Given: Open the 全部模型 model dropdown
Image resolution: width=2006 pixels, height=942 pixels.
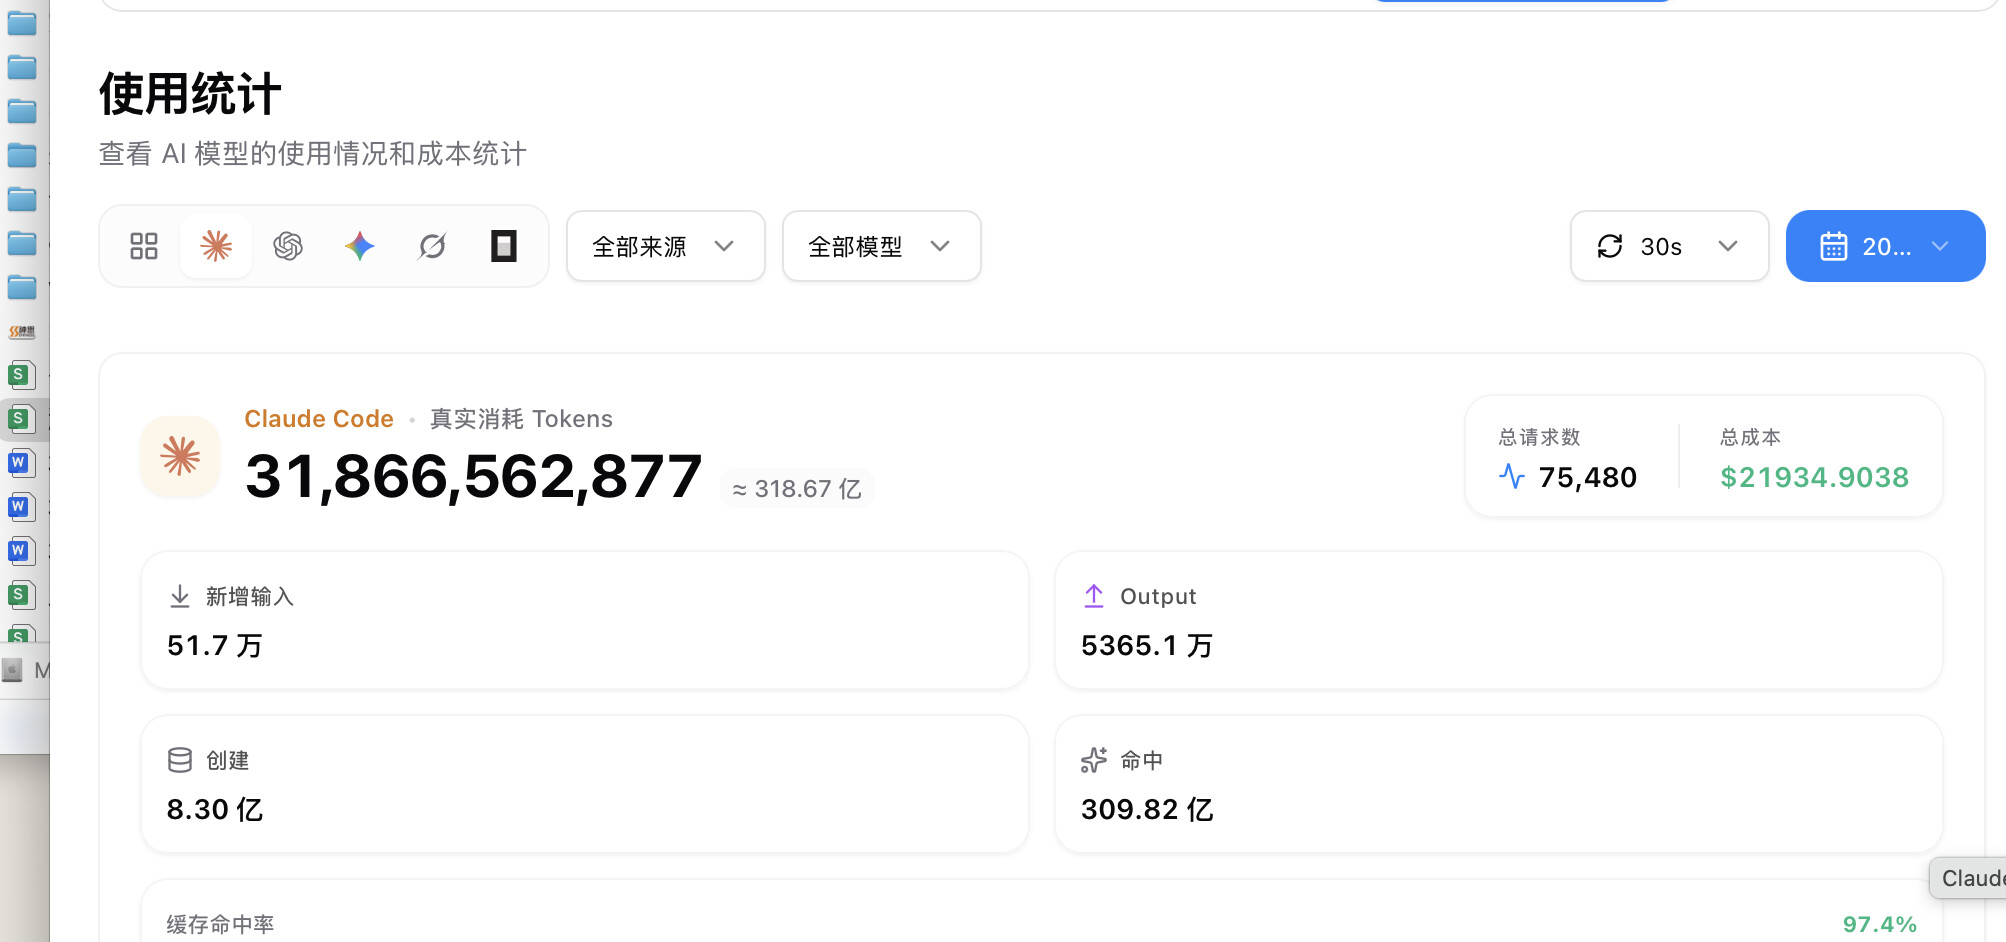Looking at the screenshot, I should pyautogui.click(x=882, y=246).
